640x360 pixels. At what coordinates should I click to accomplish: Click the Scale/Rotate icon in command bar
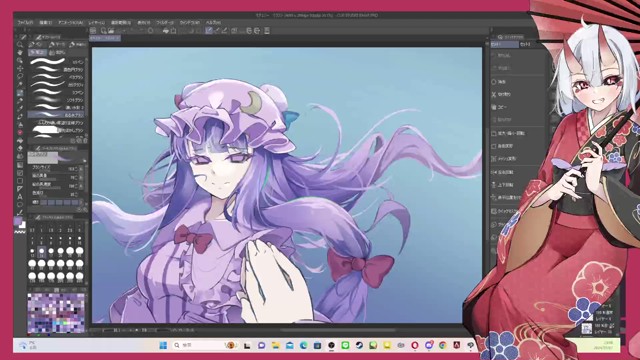tap(173, 31)
